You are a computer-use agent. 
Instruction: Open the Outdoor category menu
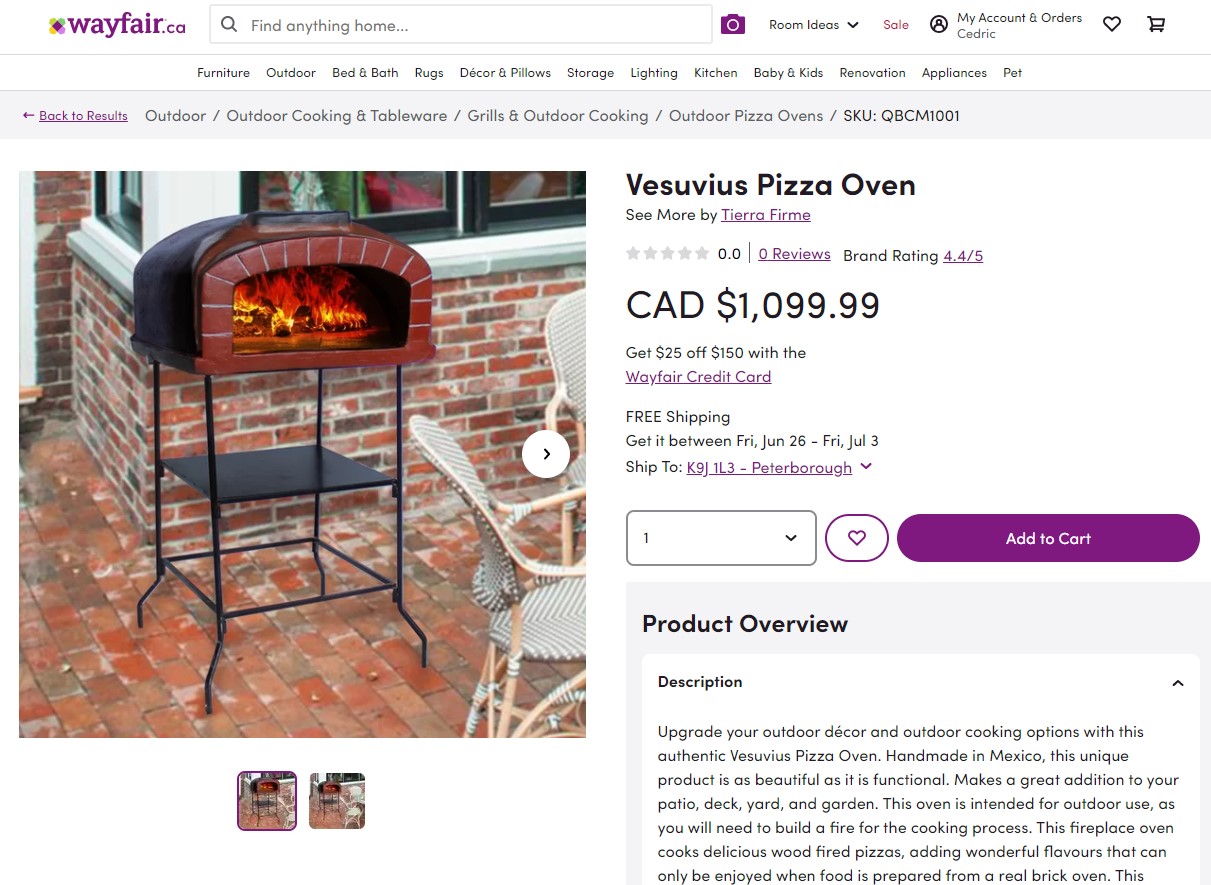291,73
